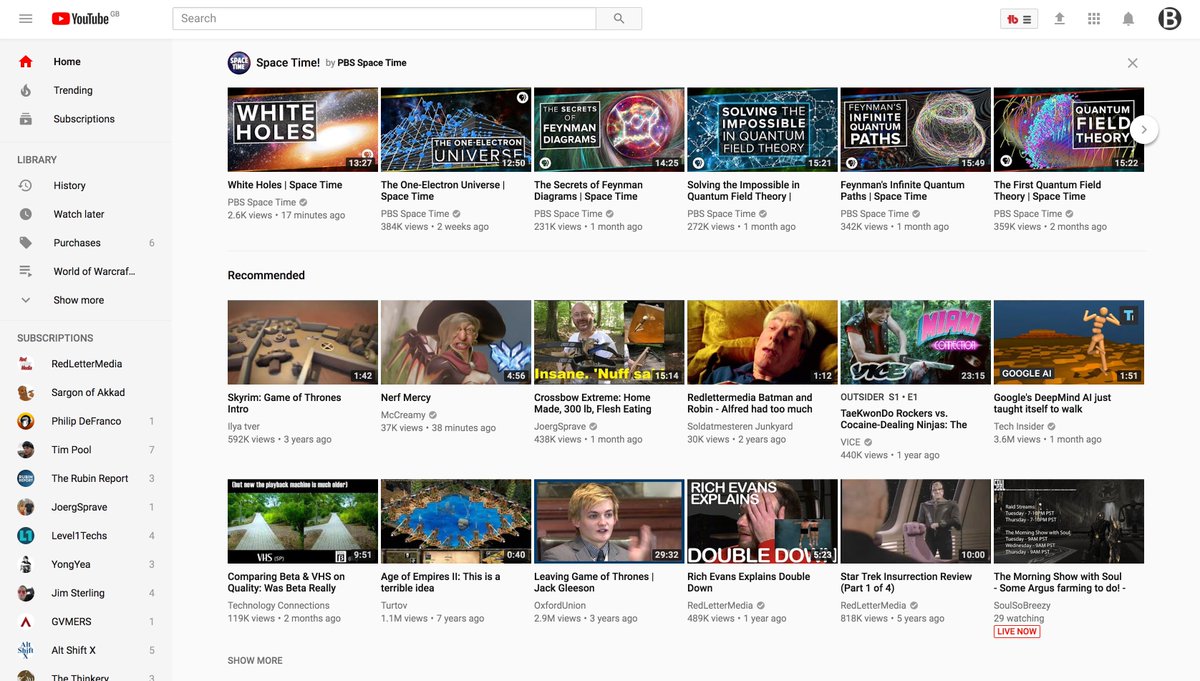
Task: Open the White Holes thumbnail
Action: pos(303,130)
